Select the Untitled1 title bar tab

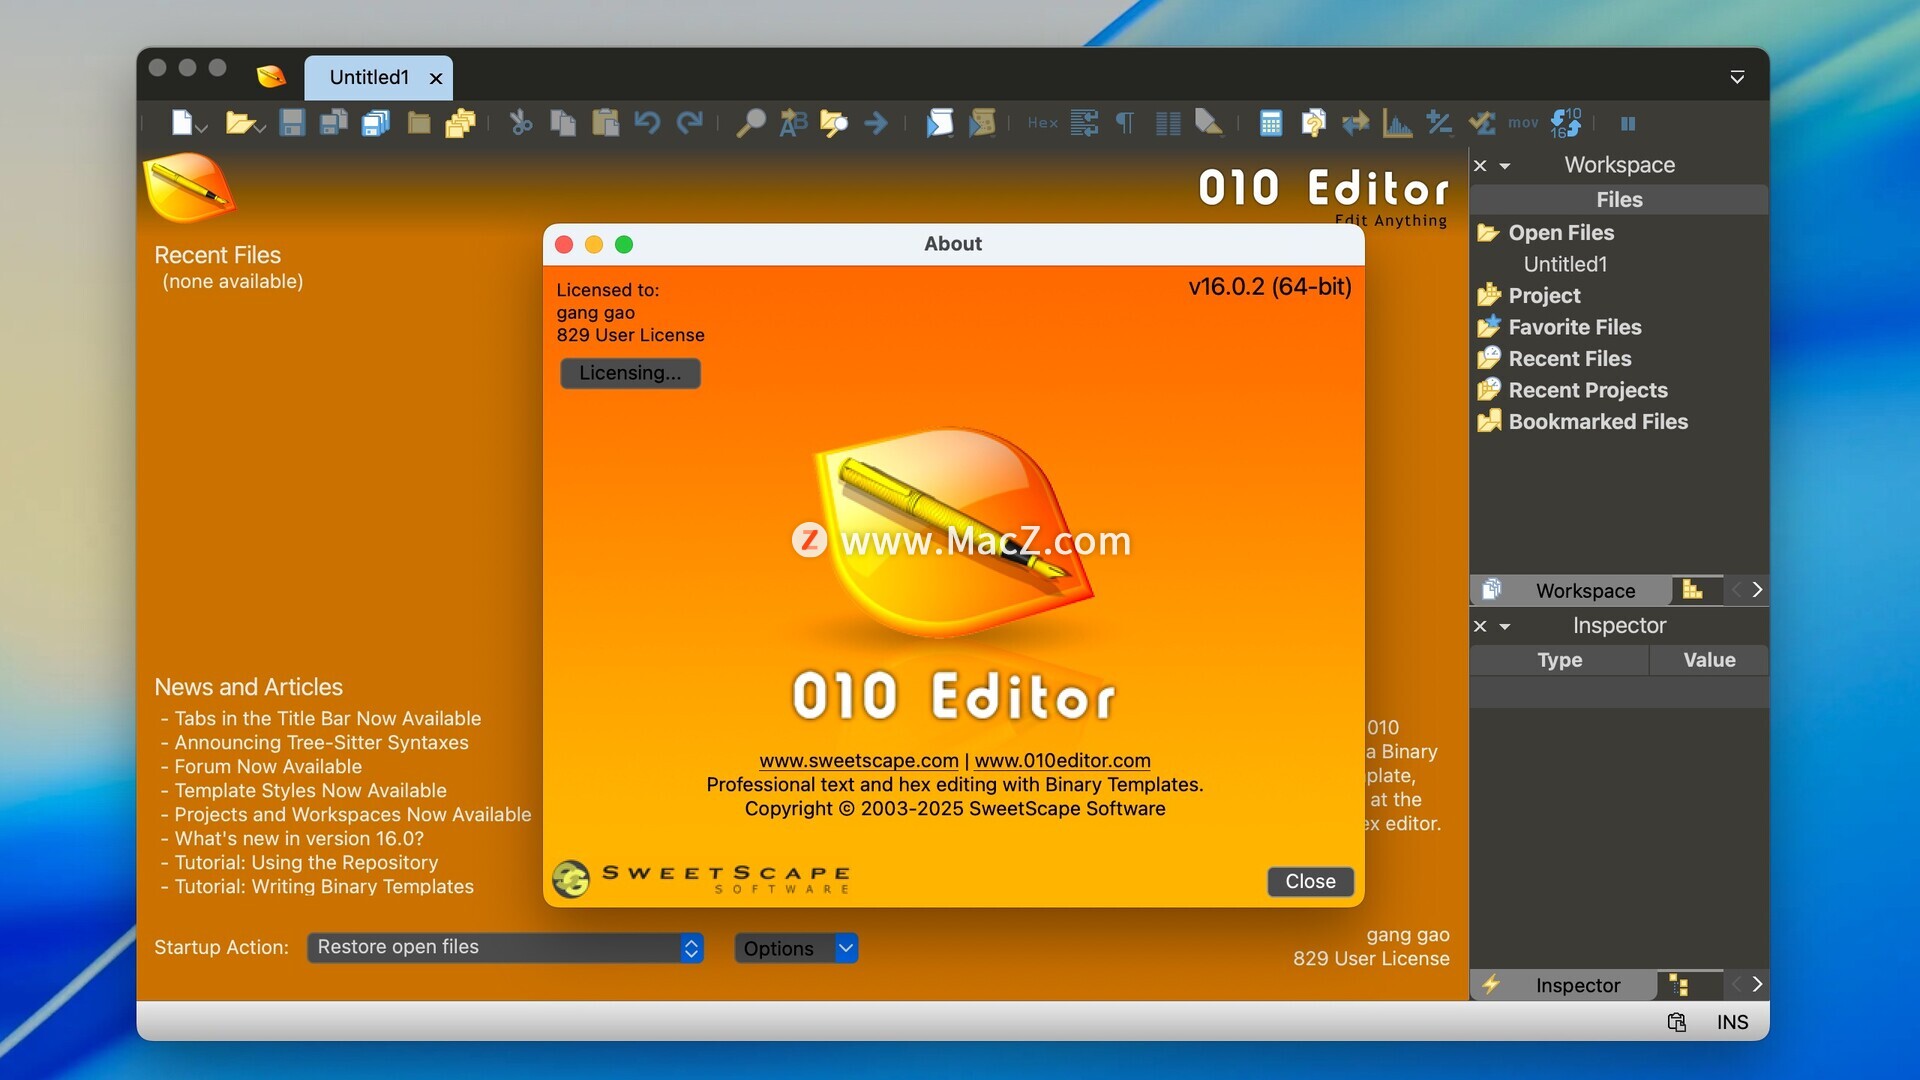(x=369, y=77)
